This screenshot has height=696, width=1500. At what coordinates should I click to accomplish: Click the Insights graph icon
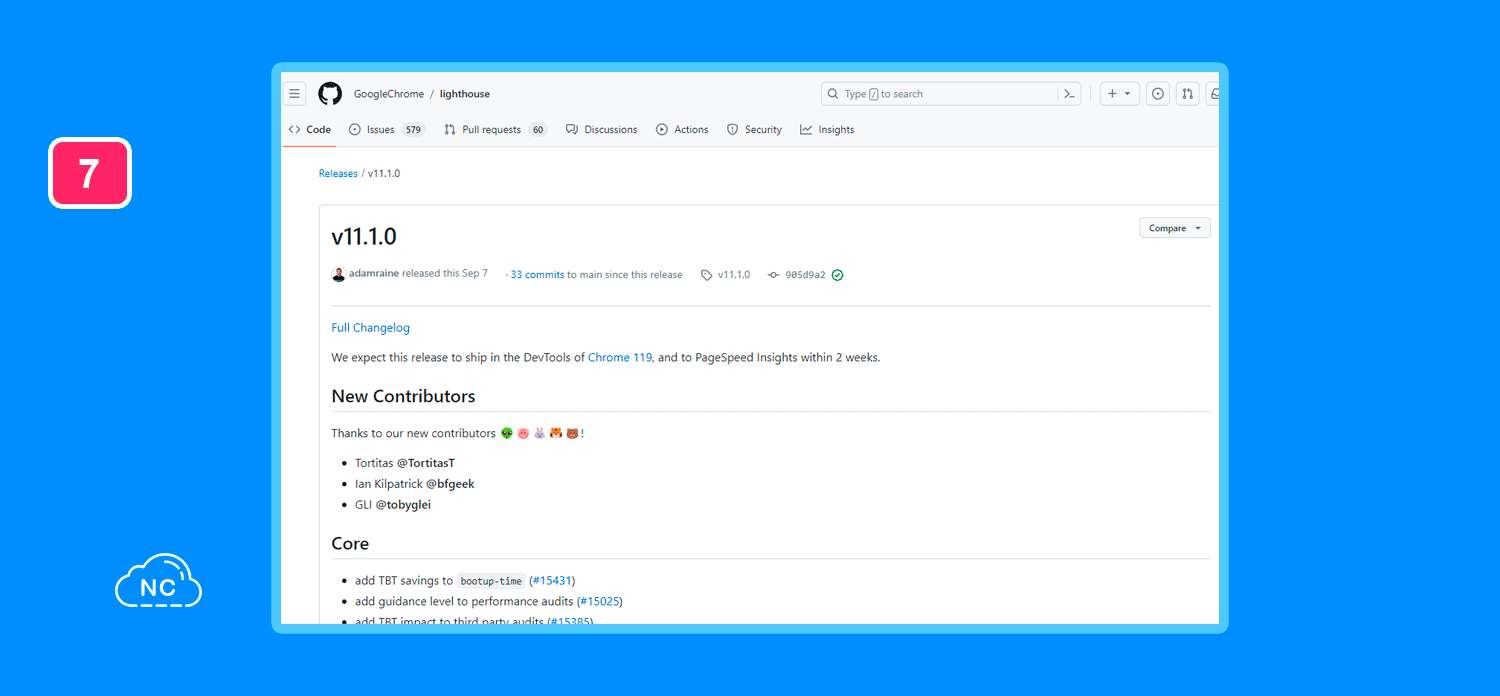[806, 130]
